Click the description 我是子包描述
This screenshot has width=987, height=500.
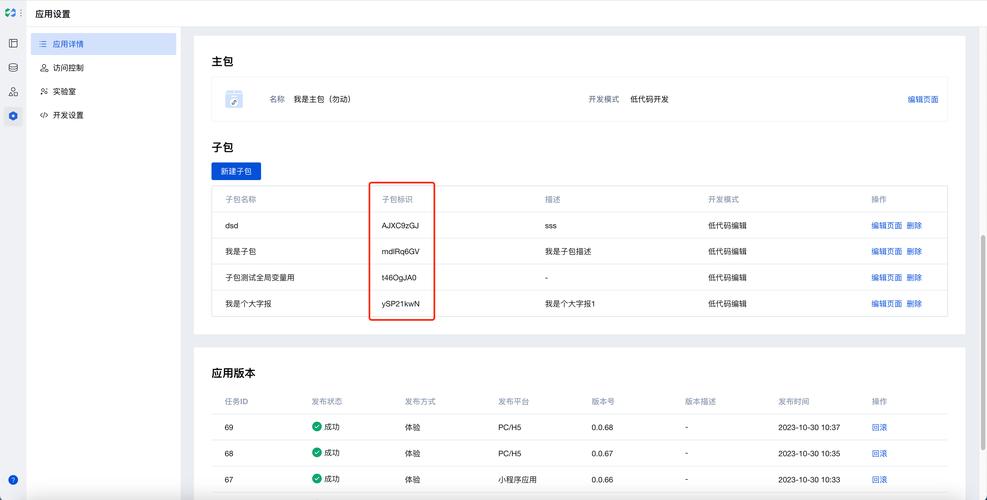click(x=568, y=251)
